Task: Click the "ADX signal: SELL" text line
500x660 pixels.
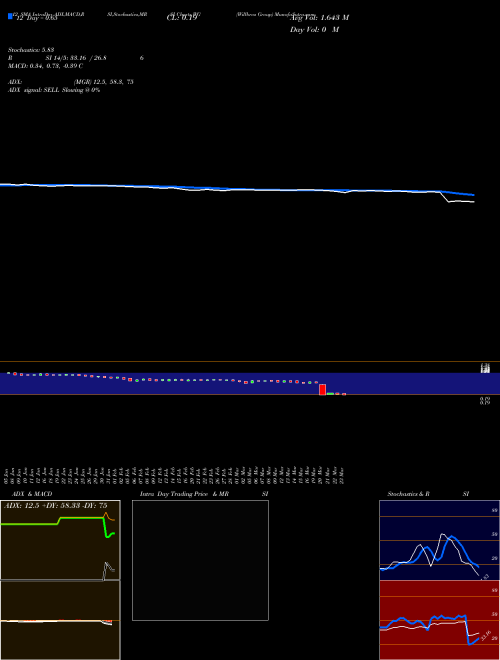Action: click(54, 90)
